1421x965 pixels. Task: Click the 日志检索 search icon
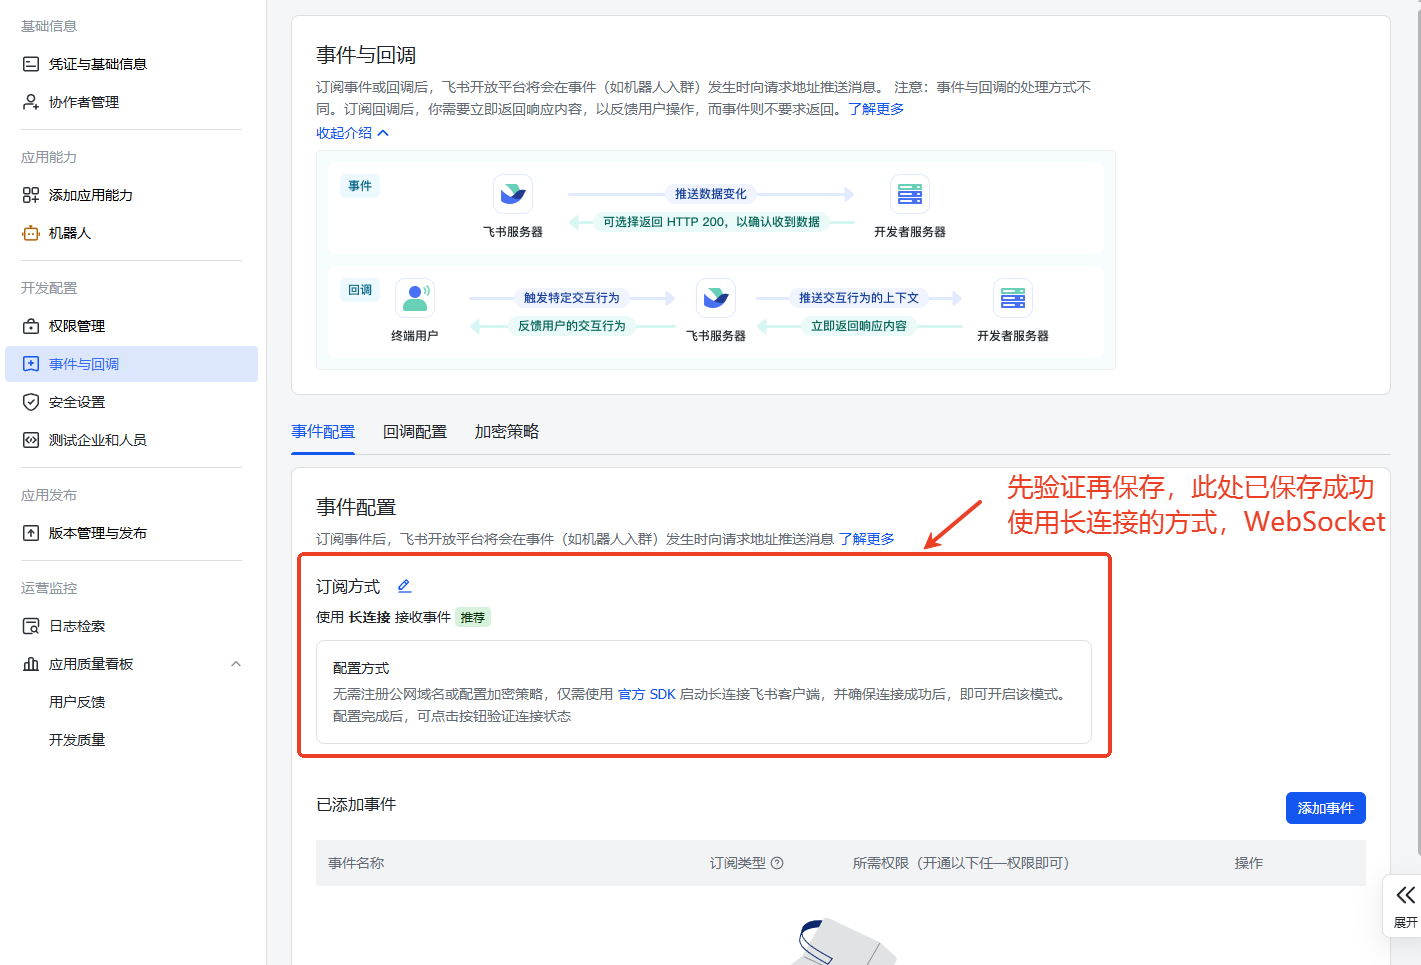tap(31, 626)
